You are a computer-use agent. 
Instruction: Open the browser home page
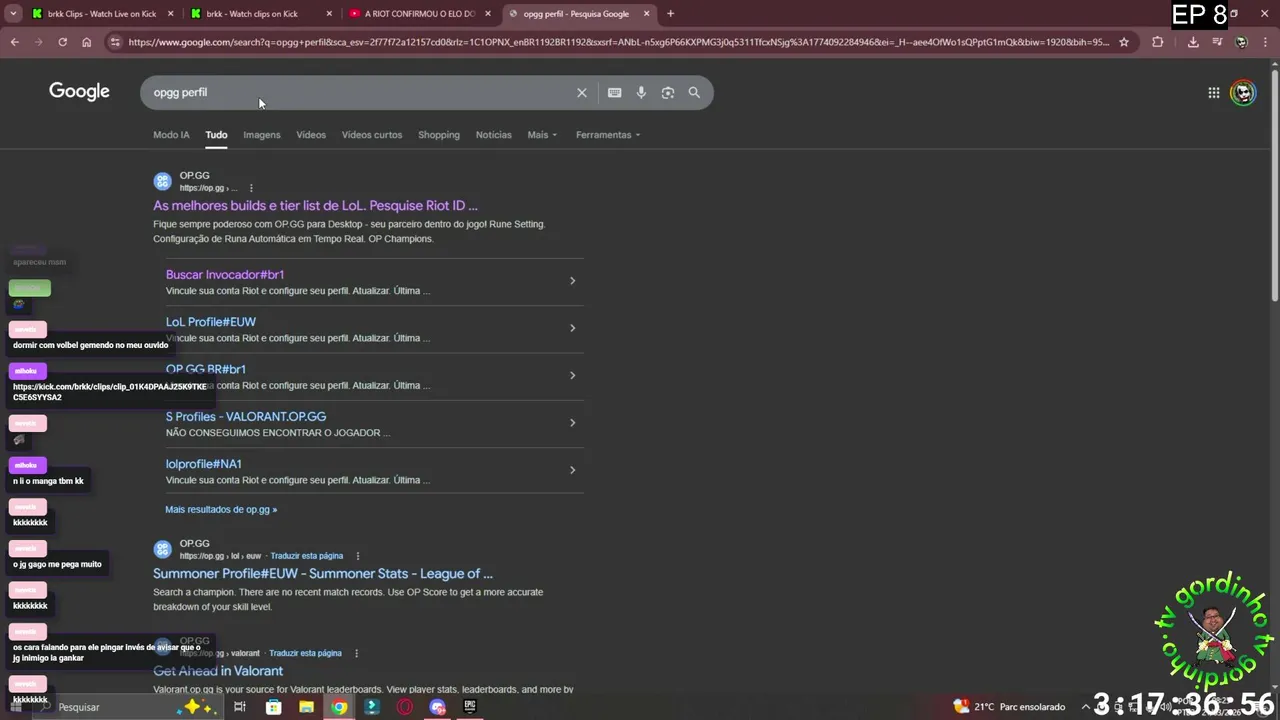click(87, 42)
